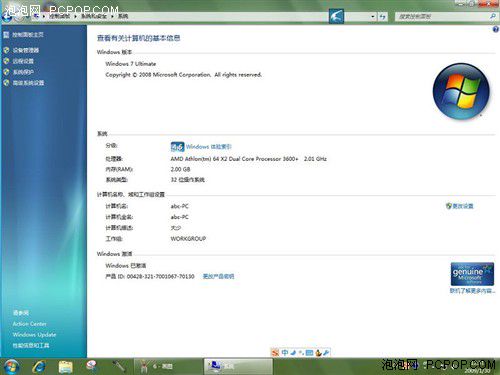Image resolution: width=500 pixels, height=375 pixels.
Task: Open Windows Explorer folder icon on taskbar
Action: click(x=66, y=366)
